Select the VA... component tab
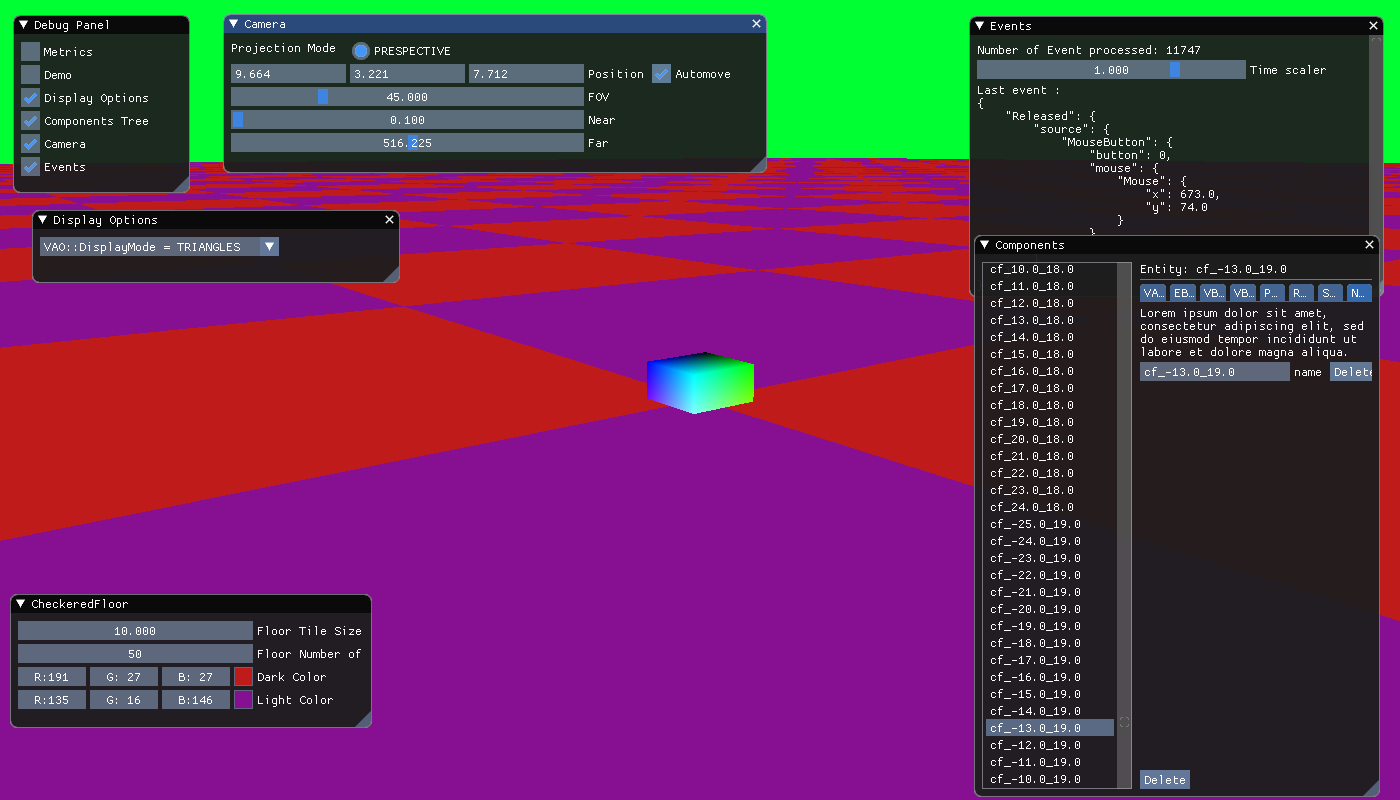This screenshot has width=1400, height=800. [x=1153, y=293]
